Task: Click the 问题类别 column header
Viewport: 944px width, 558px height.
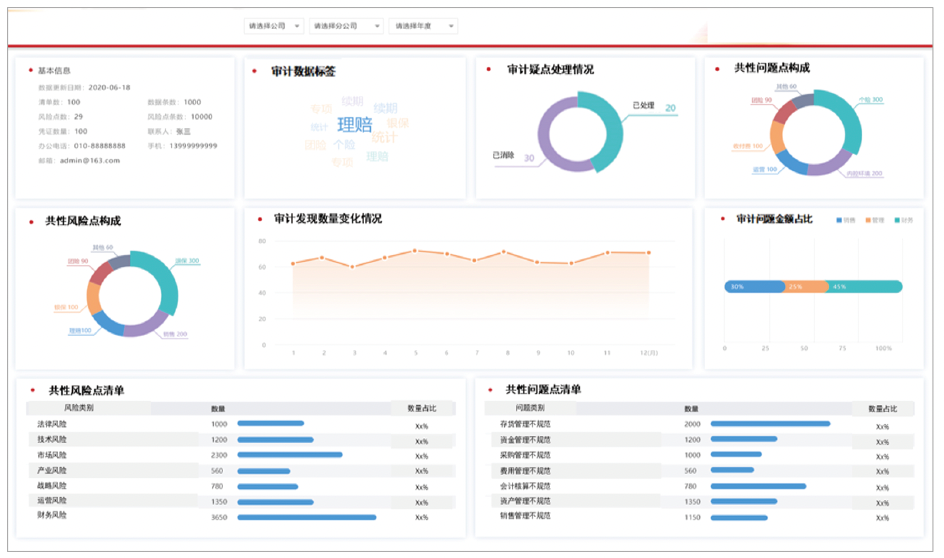Action: pyautogui.click(x=530, y=408)
